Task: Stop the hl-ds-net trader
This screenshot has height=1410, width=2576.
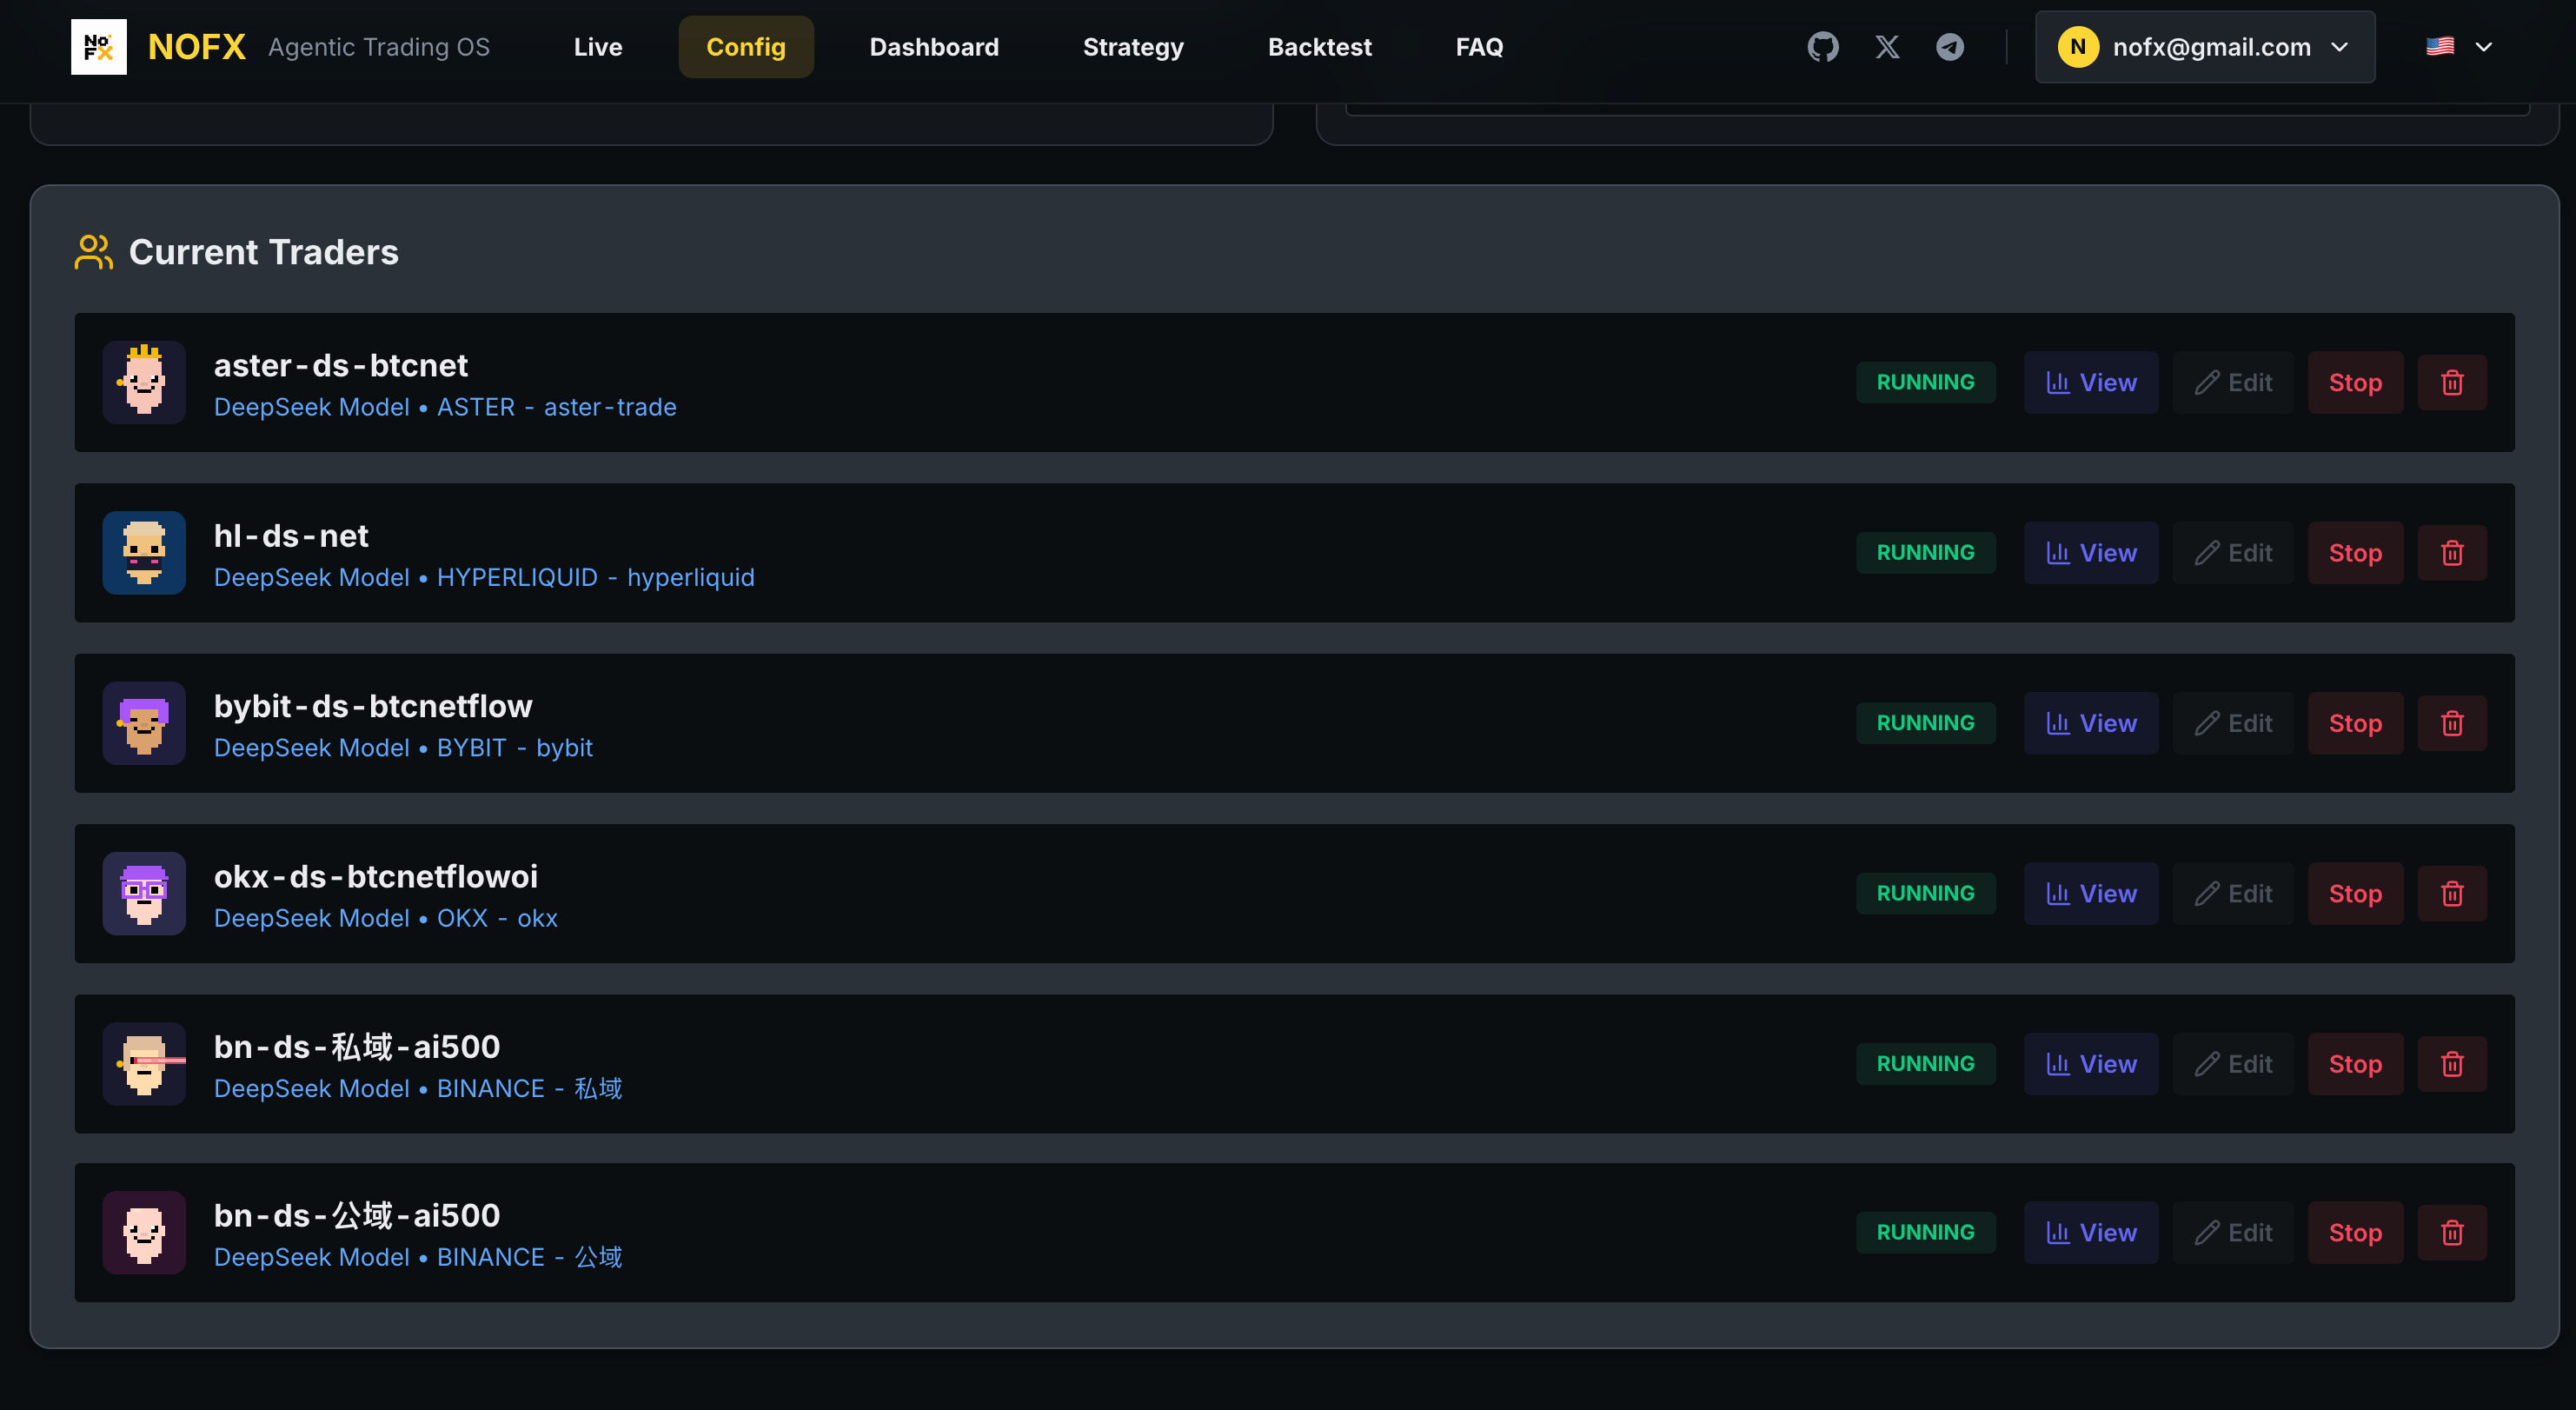Action: 2354,552
